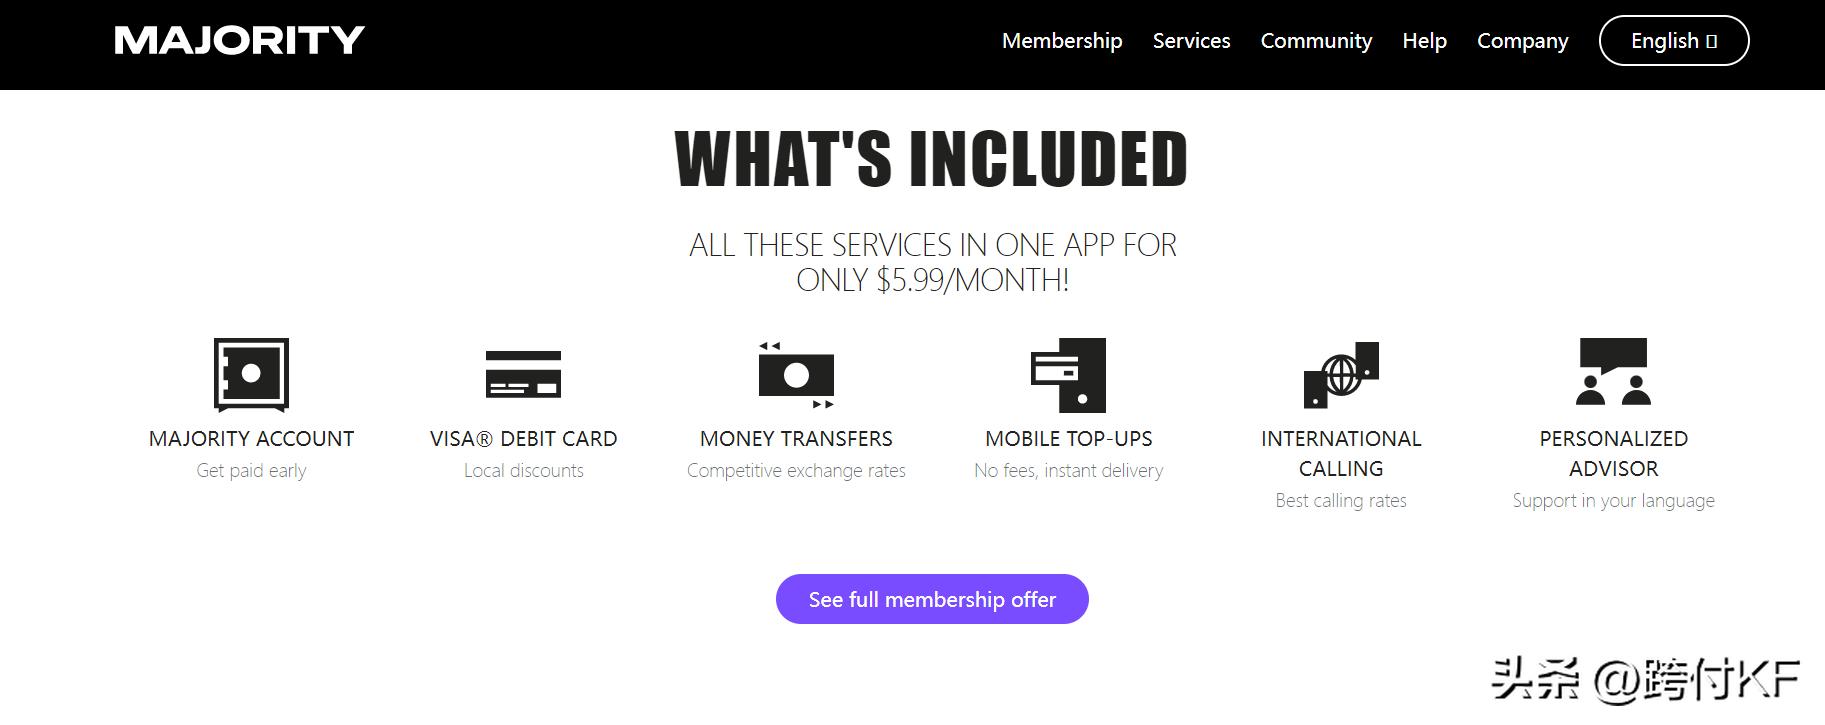This screenshot has width=1825, height=725.
Task: Click the Majority Account safe icon
Action: 251,375
